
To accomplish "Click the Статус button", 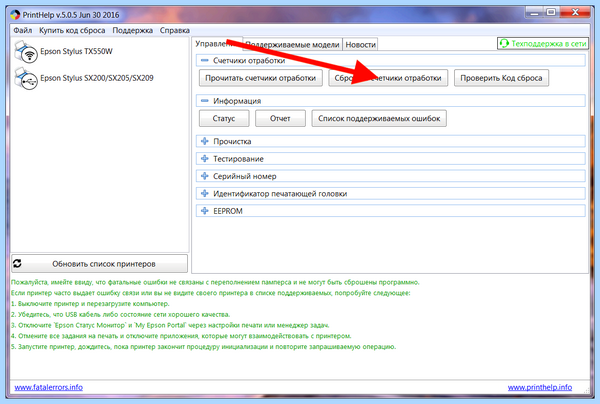I will pos(224,118).
